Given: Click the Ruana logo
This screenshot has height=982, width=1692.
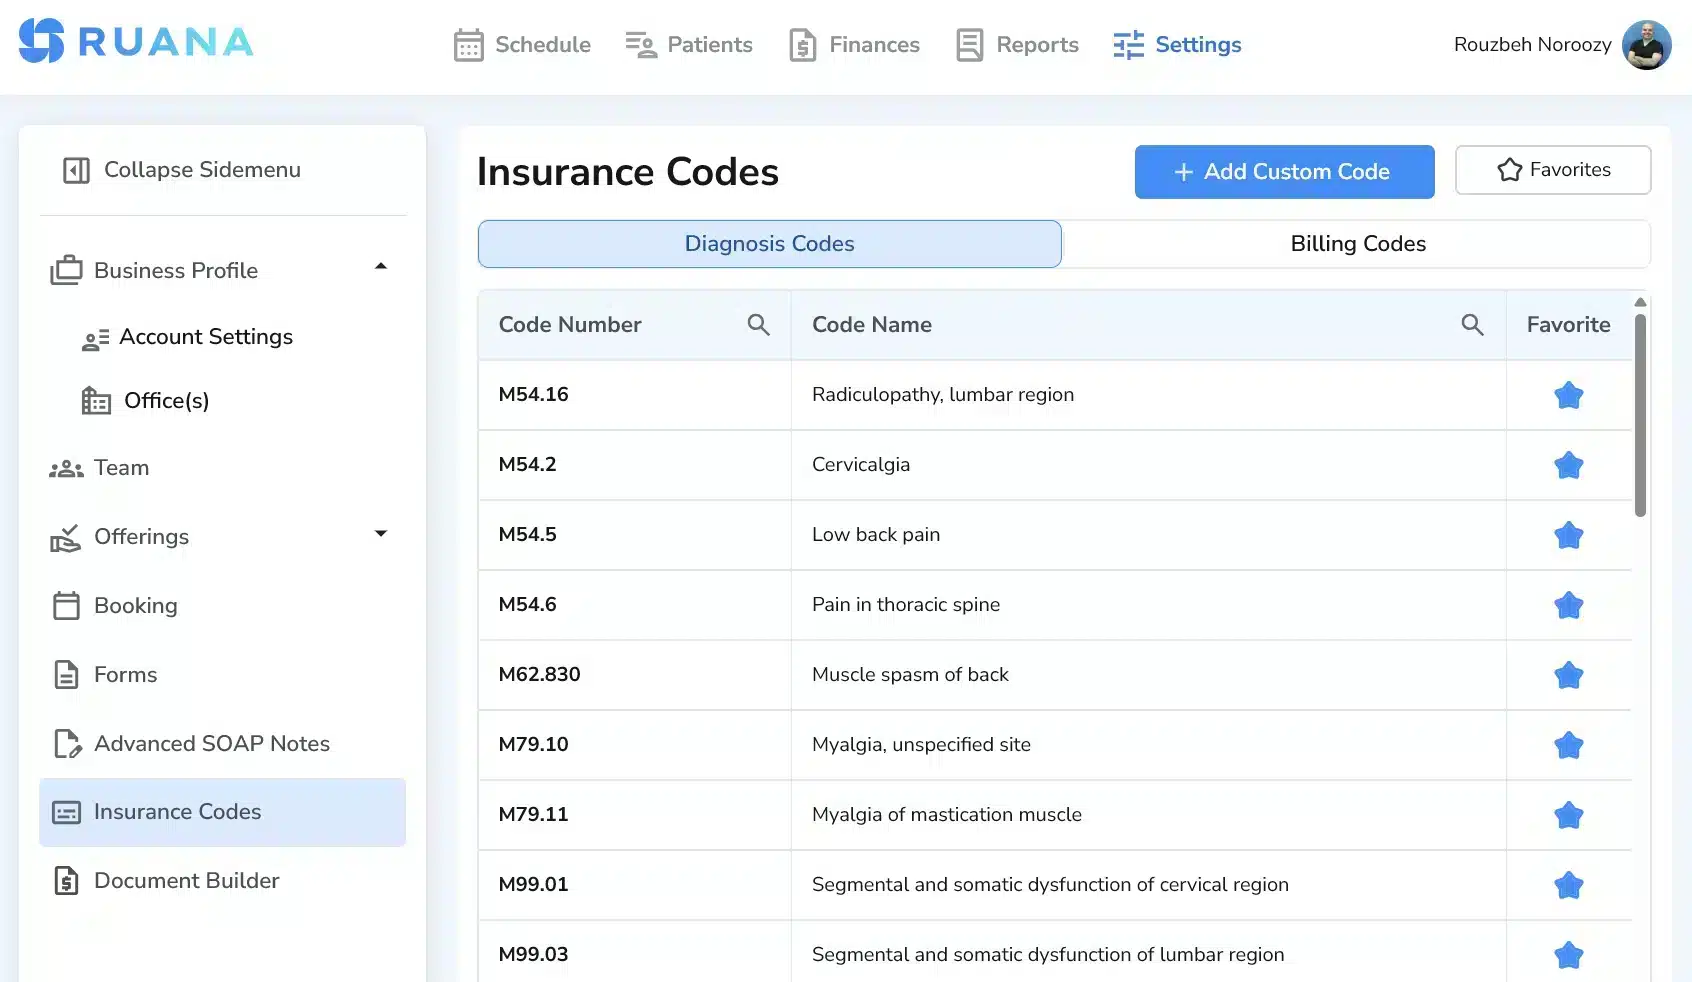Looking at the screenshot, I should click(x=135, y=41).
